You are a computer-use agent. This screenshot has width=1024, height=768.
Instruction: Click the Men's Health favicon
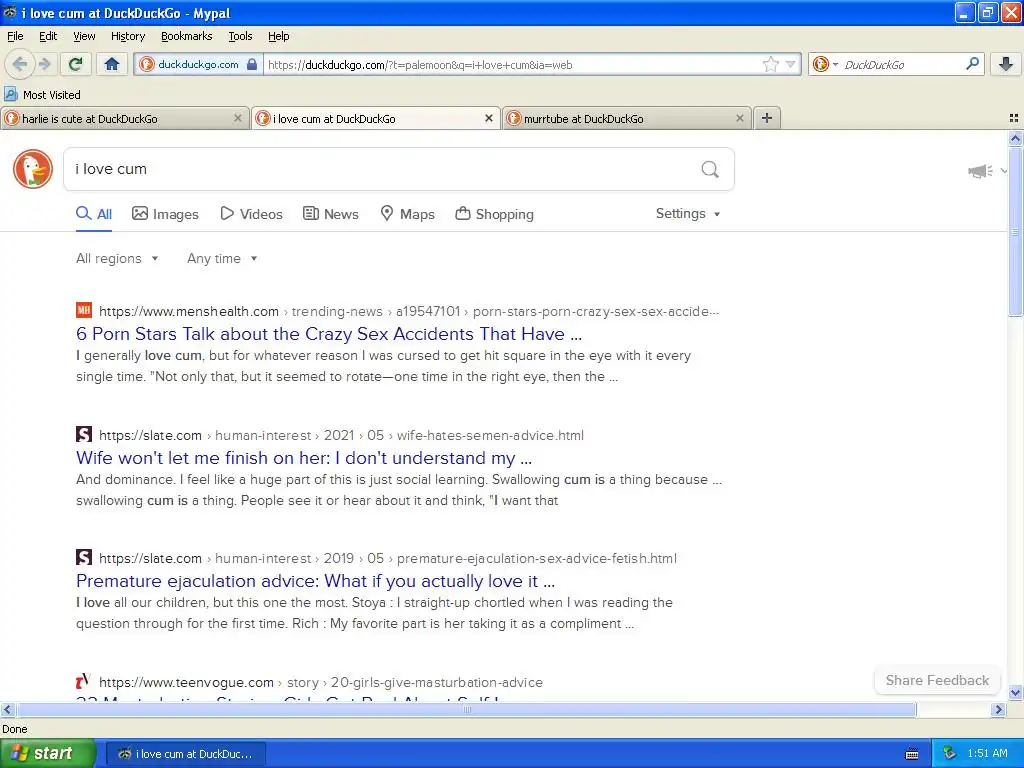click(84, 310)
